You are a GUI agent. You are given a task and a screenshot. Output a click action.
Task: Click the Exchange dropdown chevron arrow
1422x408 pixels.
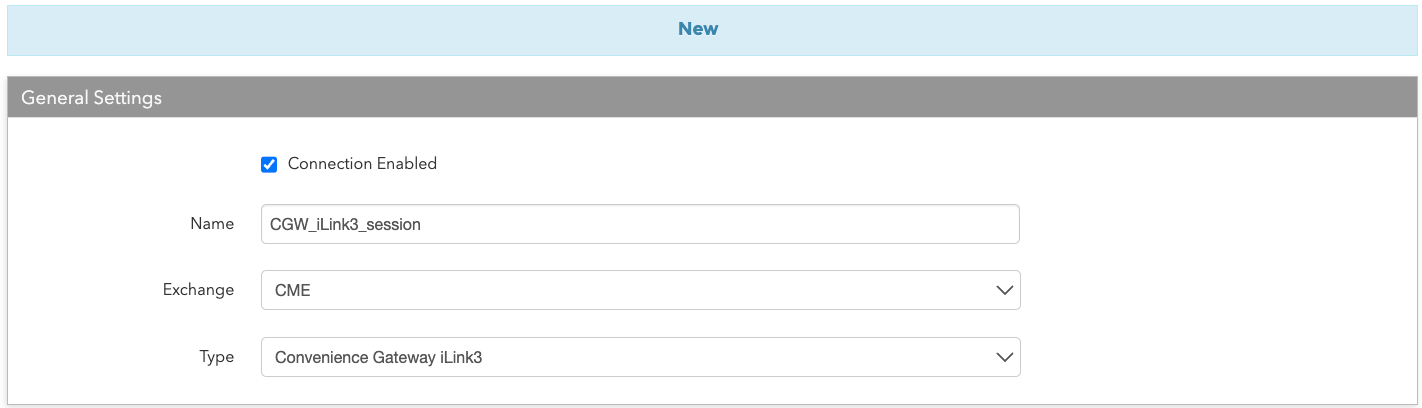1004,290
